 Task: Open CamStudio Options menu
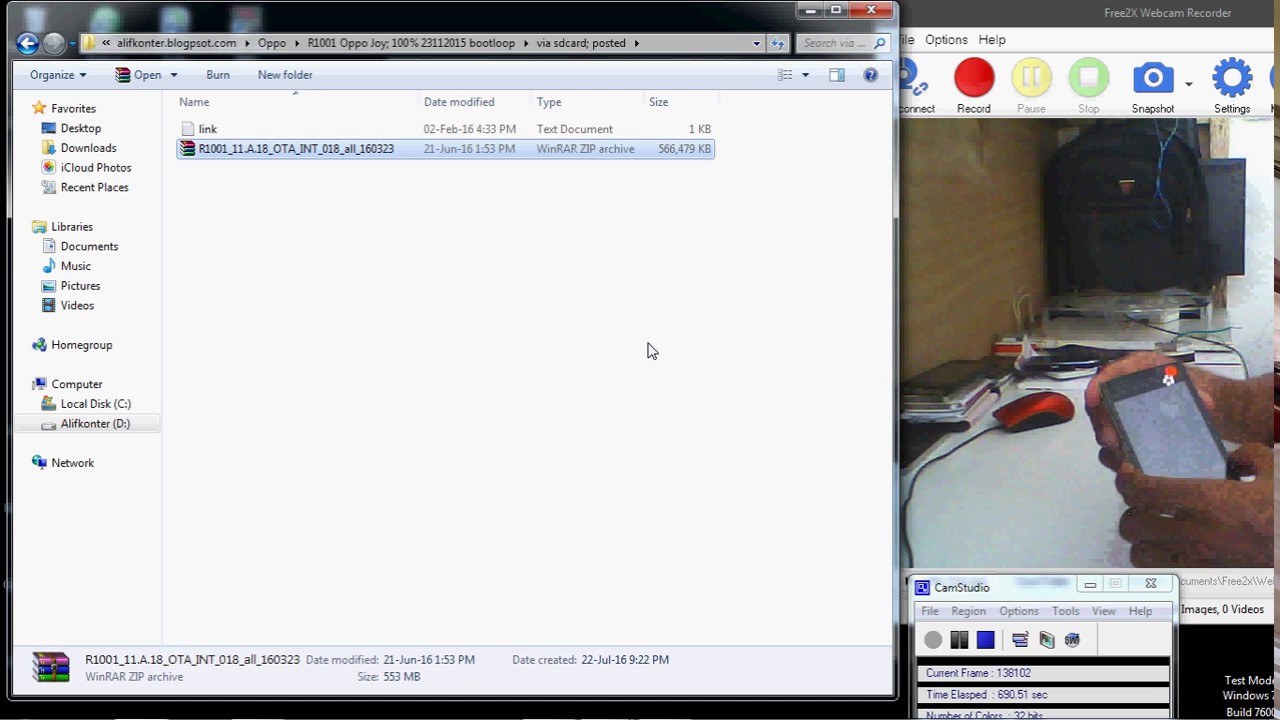tap(1019, 611)
